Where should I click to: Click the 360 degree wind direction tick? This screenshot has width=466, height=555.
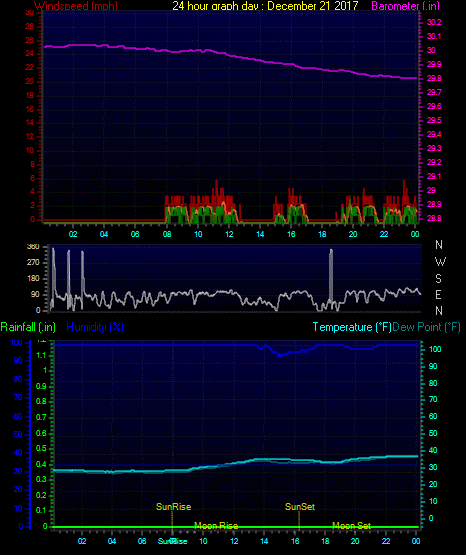pyautogui.click(x=33, y=247)
